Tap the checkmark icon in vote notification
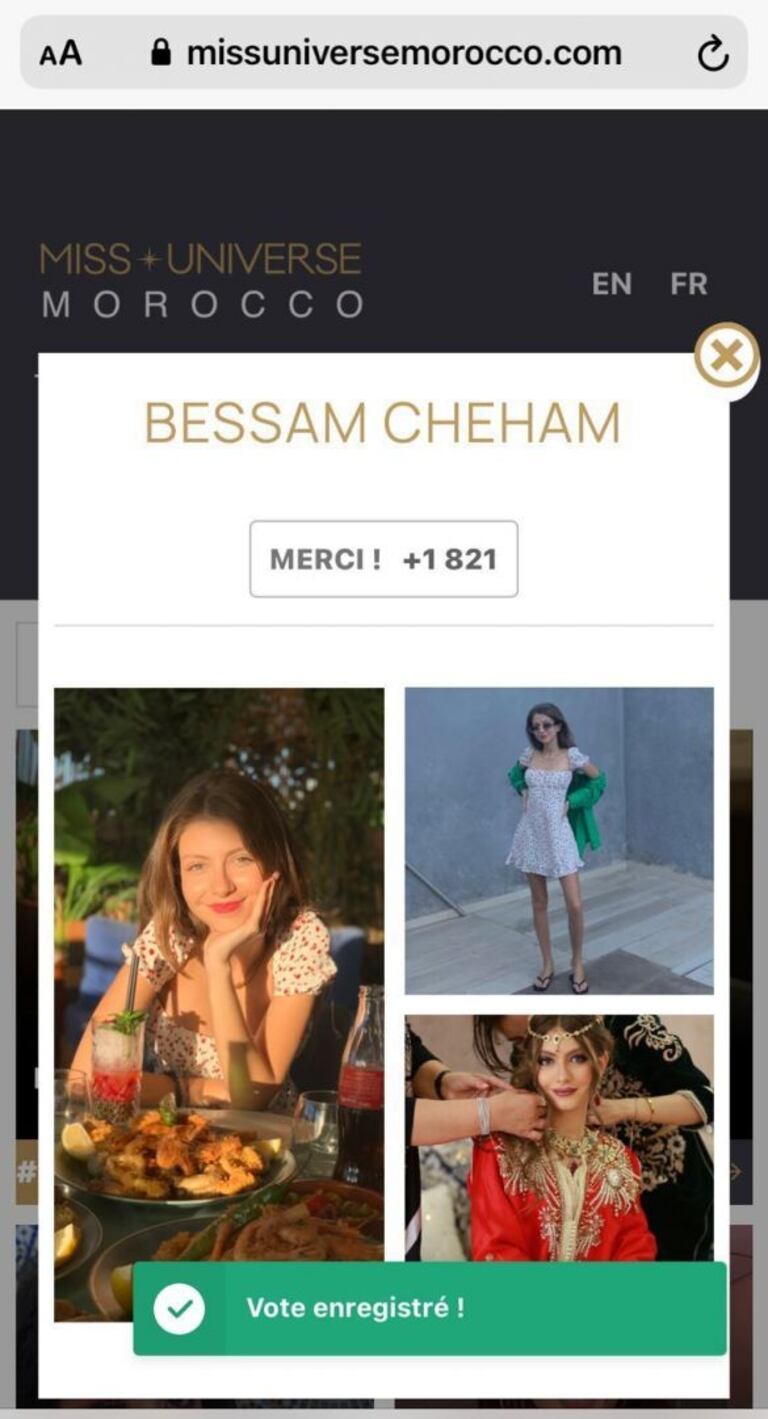768x1419 pixels. pos(180,1308)
